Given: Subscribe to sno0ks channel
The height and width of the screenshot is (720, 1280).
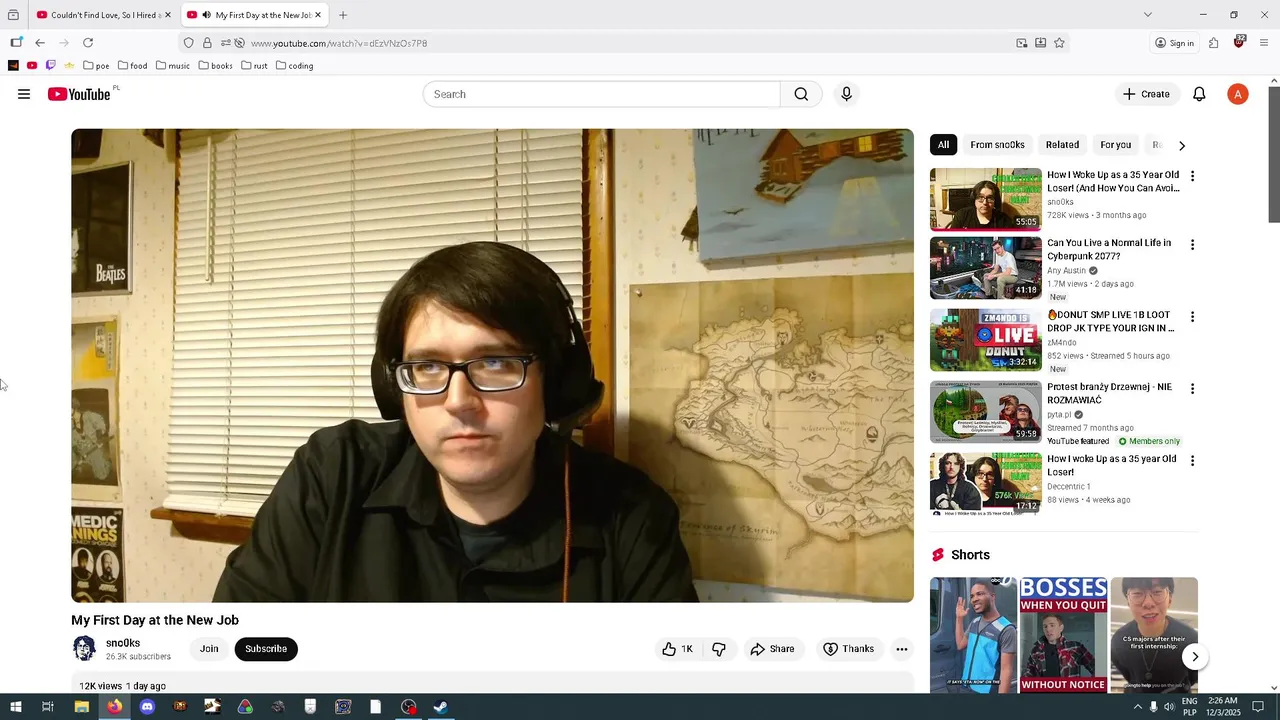Looking at the screenshot, I should [x=266, y=649].
